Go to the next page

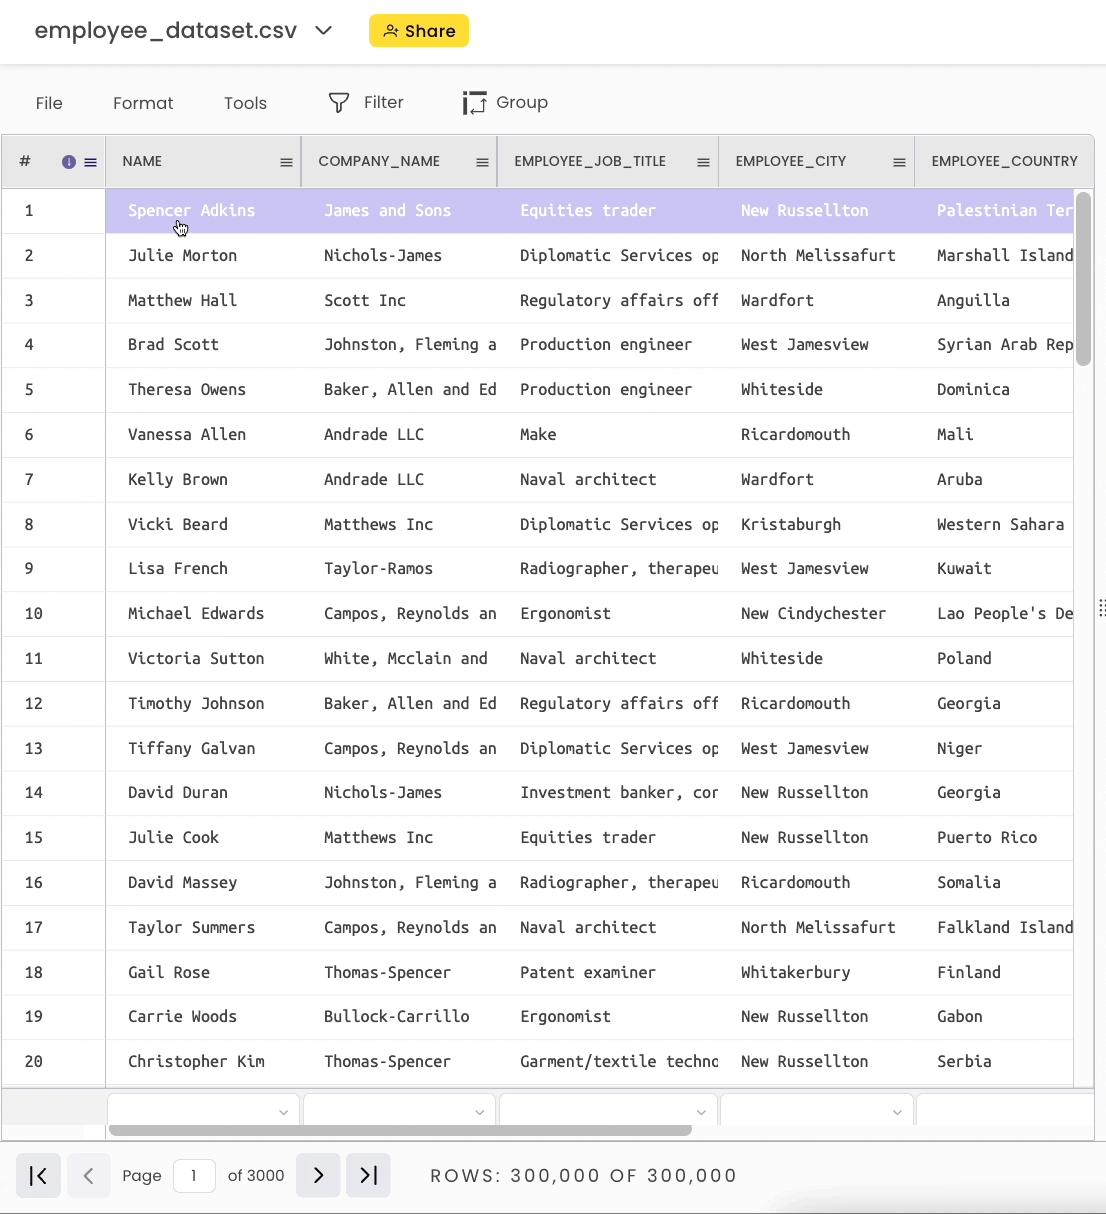[x=318, y=1175]
